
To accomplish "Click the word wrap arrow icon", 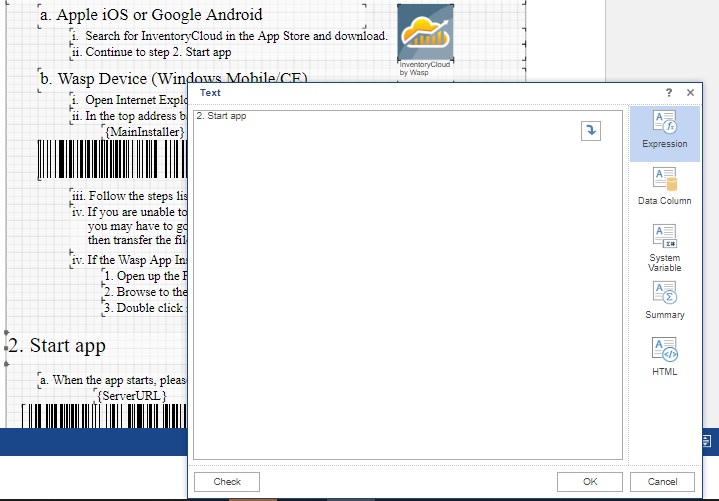I will point(591,131).
